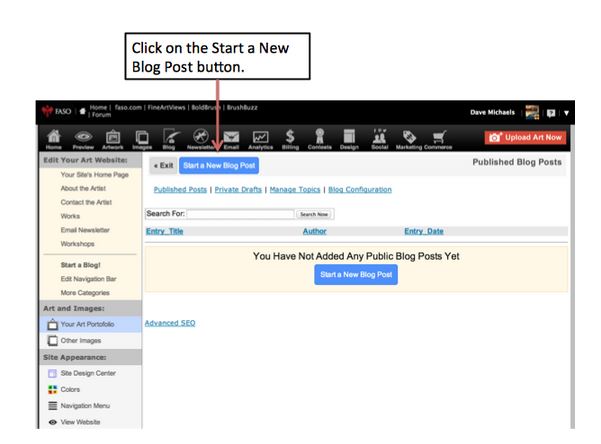Open the Social people icon

(x=379, y=139)
